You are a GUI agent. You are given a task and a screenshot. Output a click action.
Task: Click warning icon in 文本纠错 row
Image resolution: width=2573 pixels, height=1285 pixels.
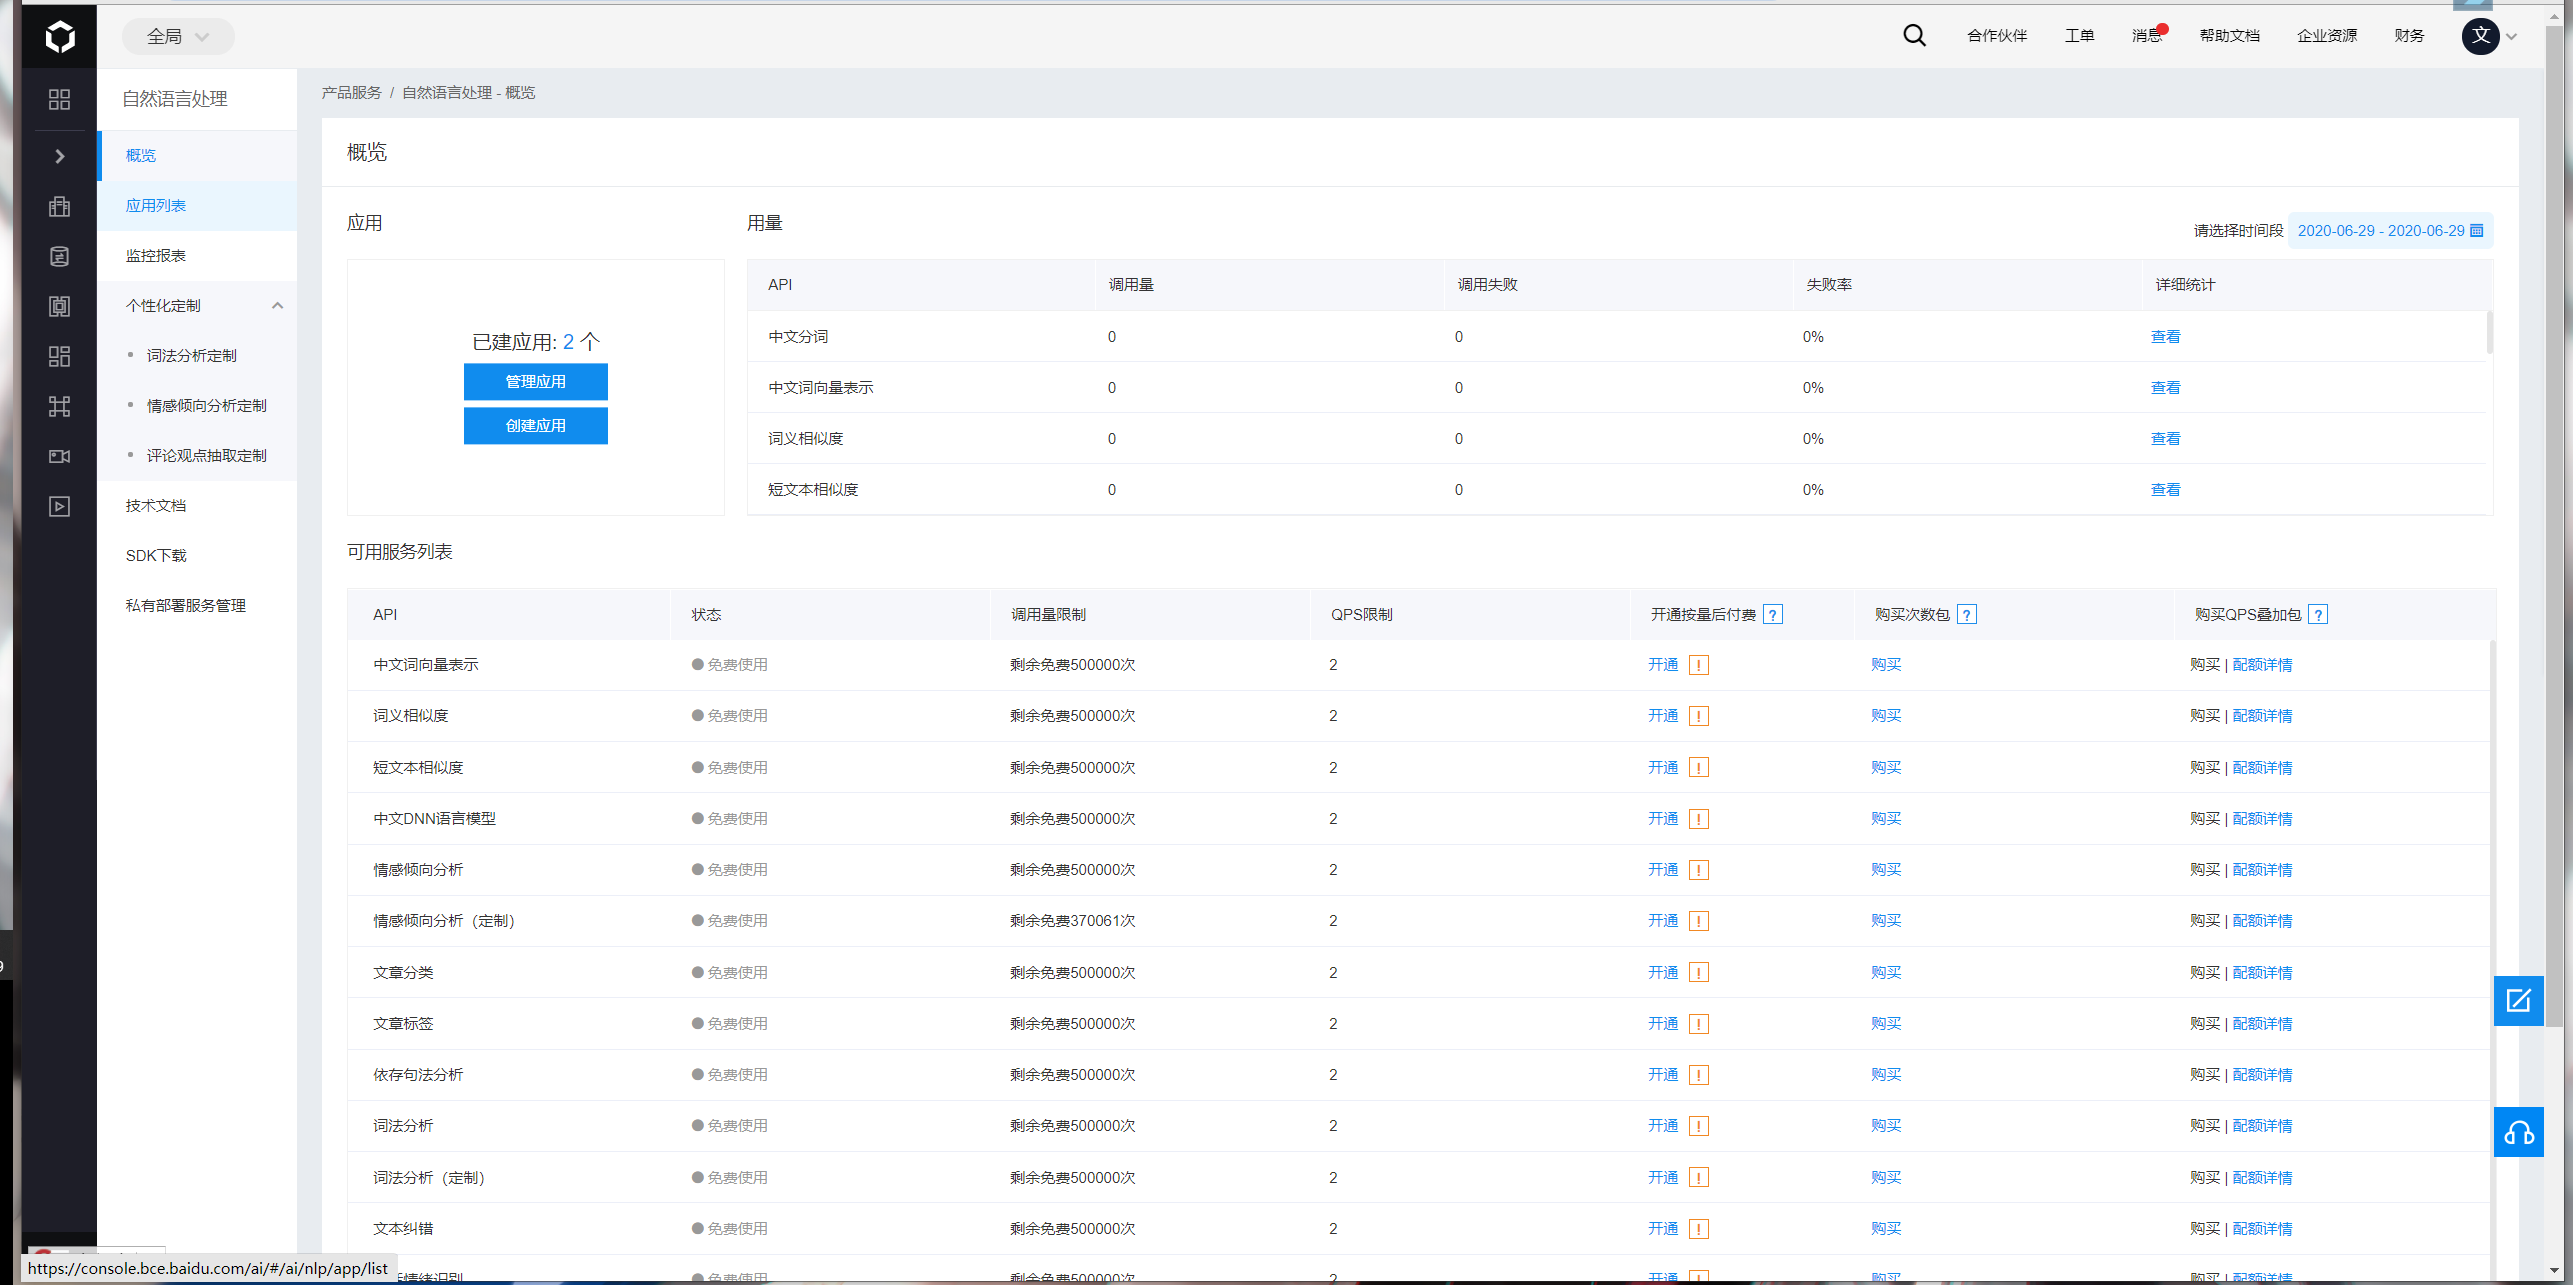coord(1699,1229)
